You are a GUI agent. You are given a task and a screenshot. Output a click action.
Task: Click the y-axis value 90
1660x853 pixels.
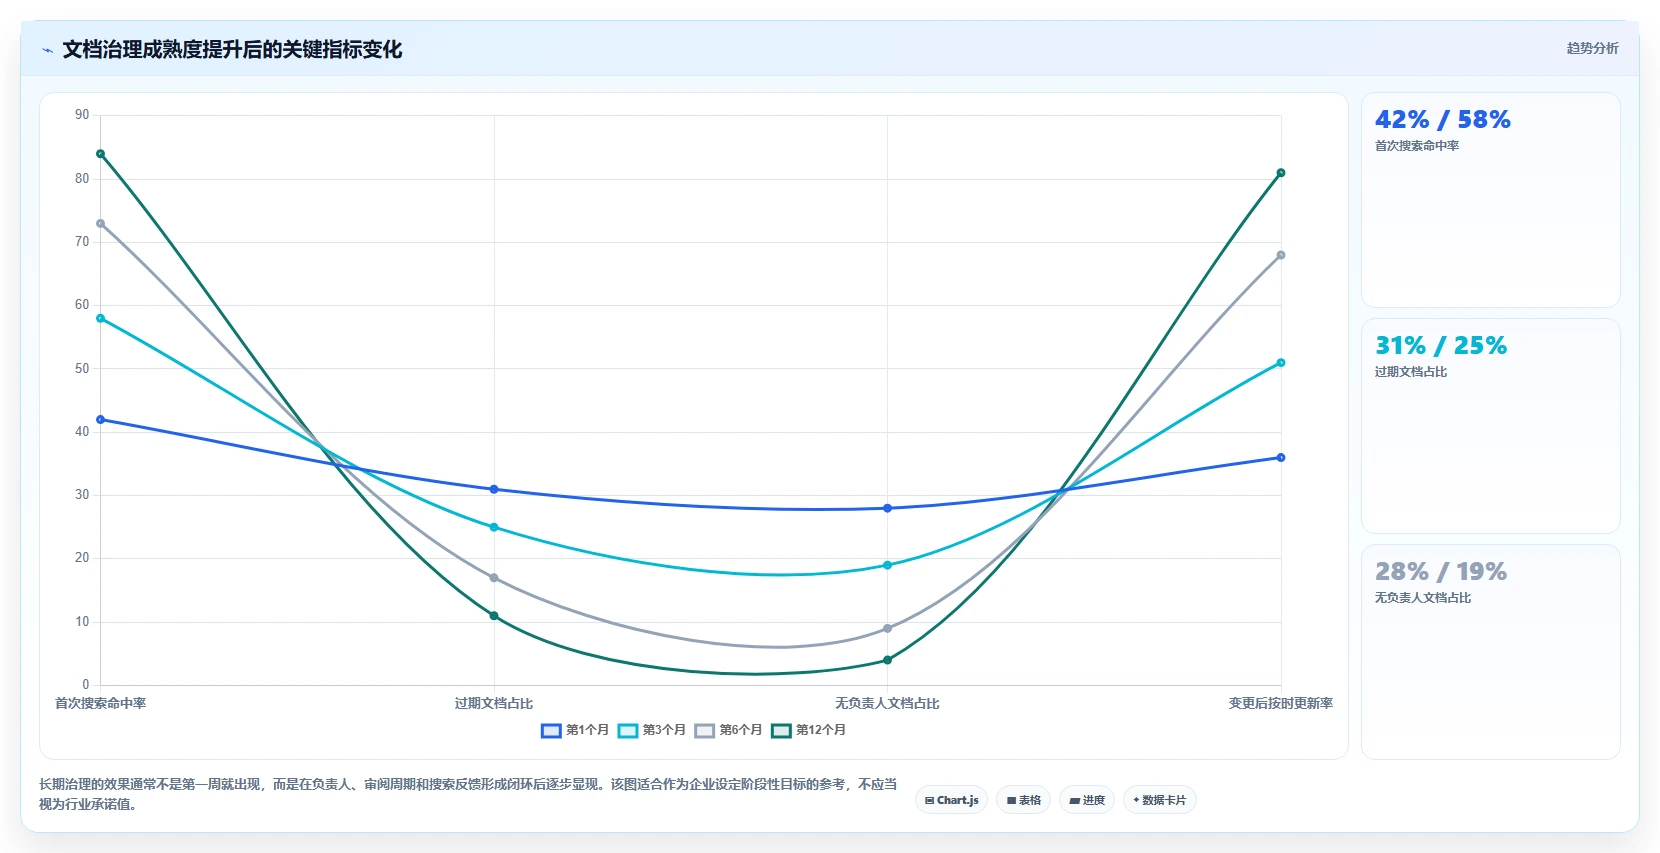click(x=82, y=115)
